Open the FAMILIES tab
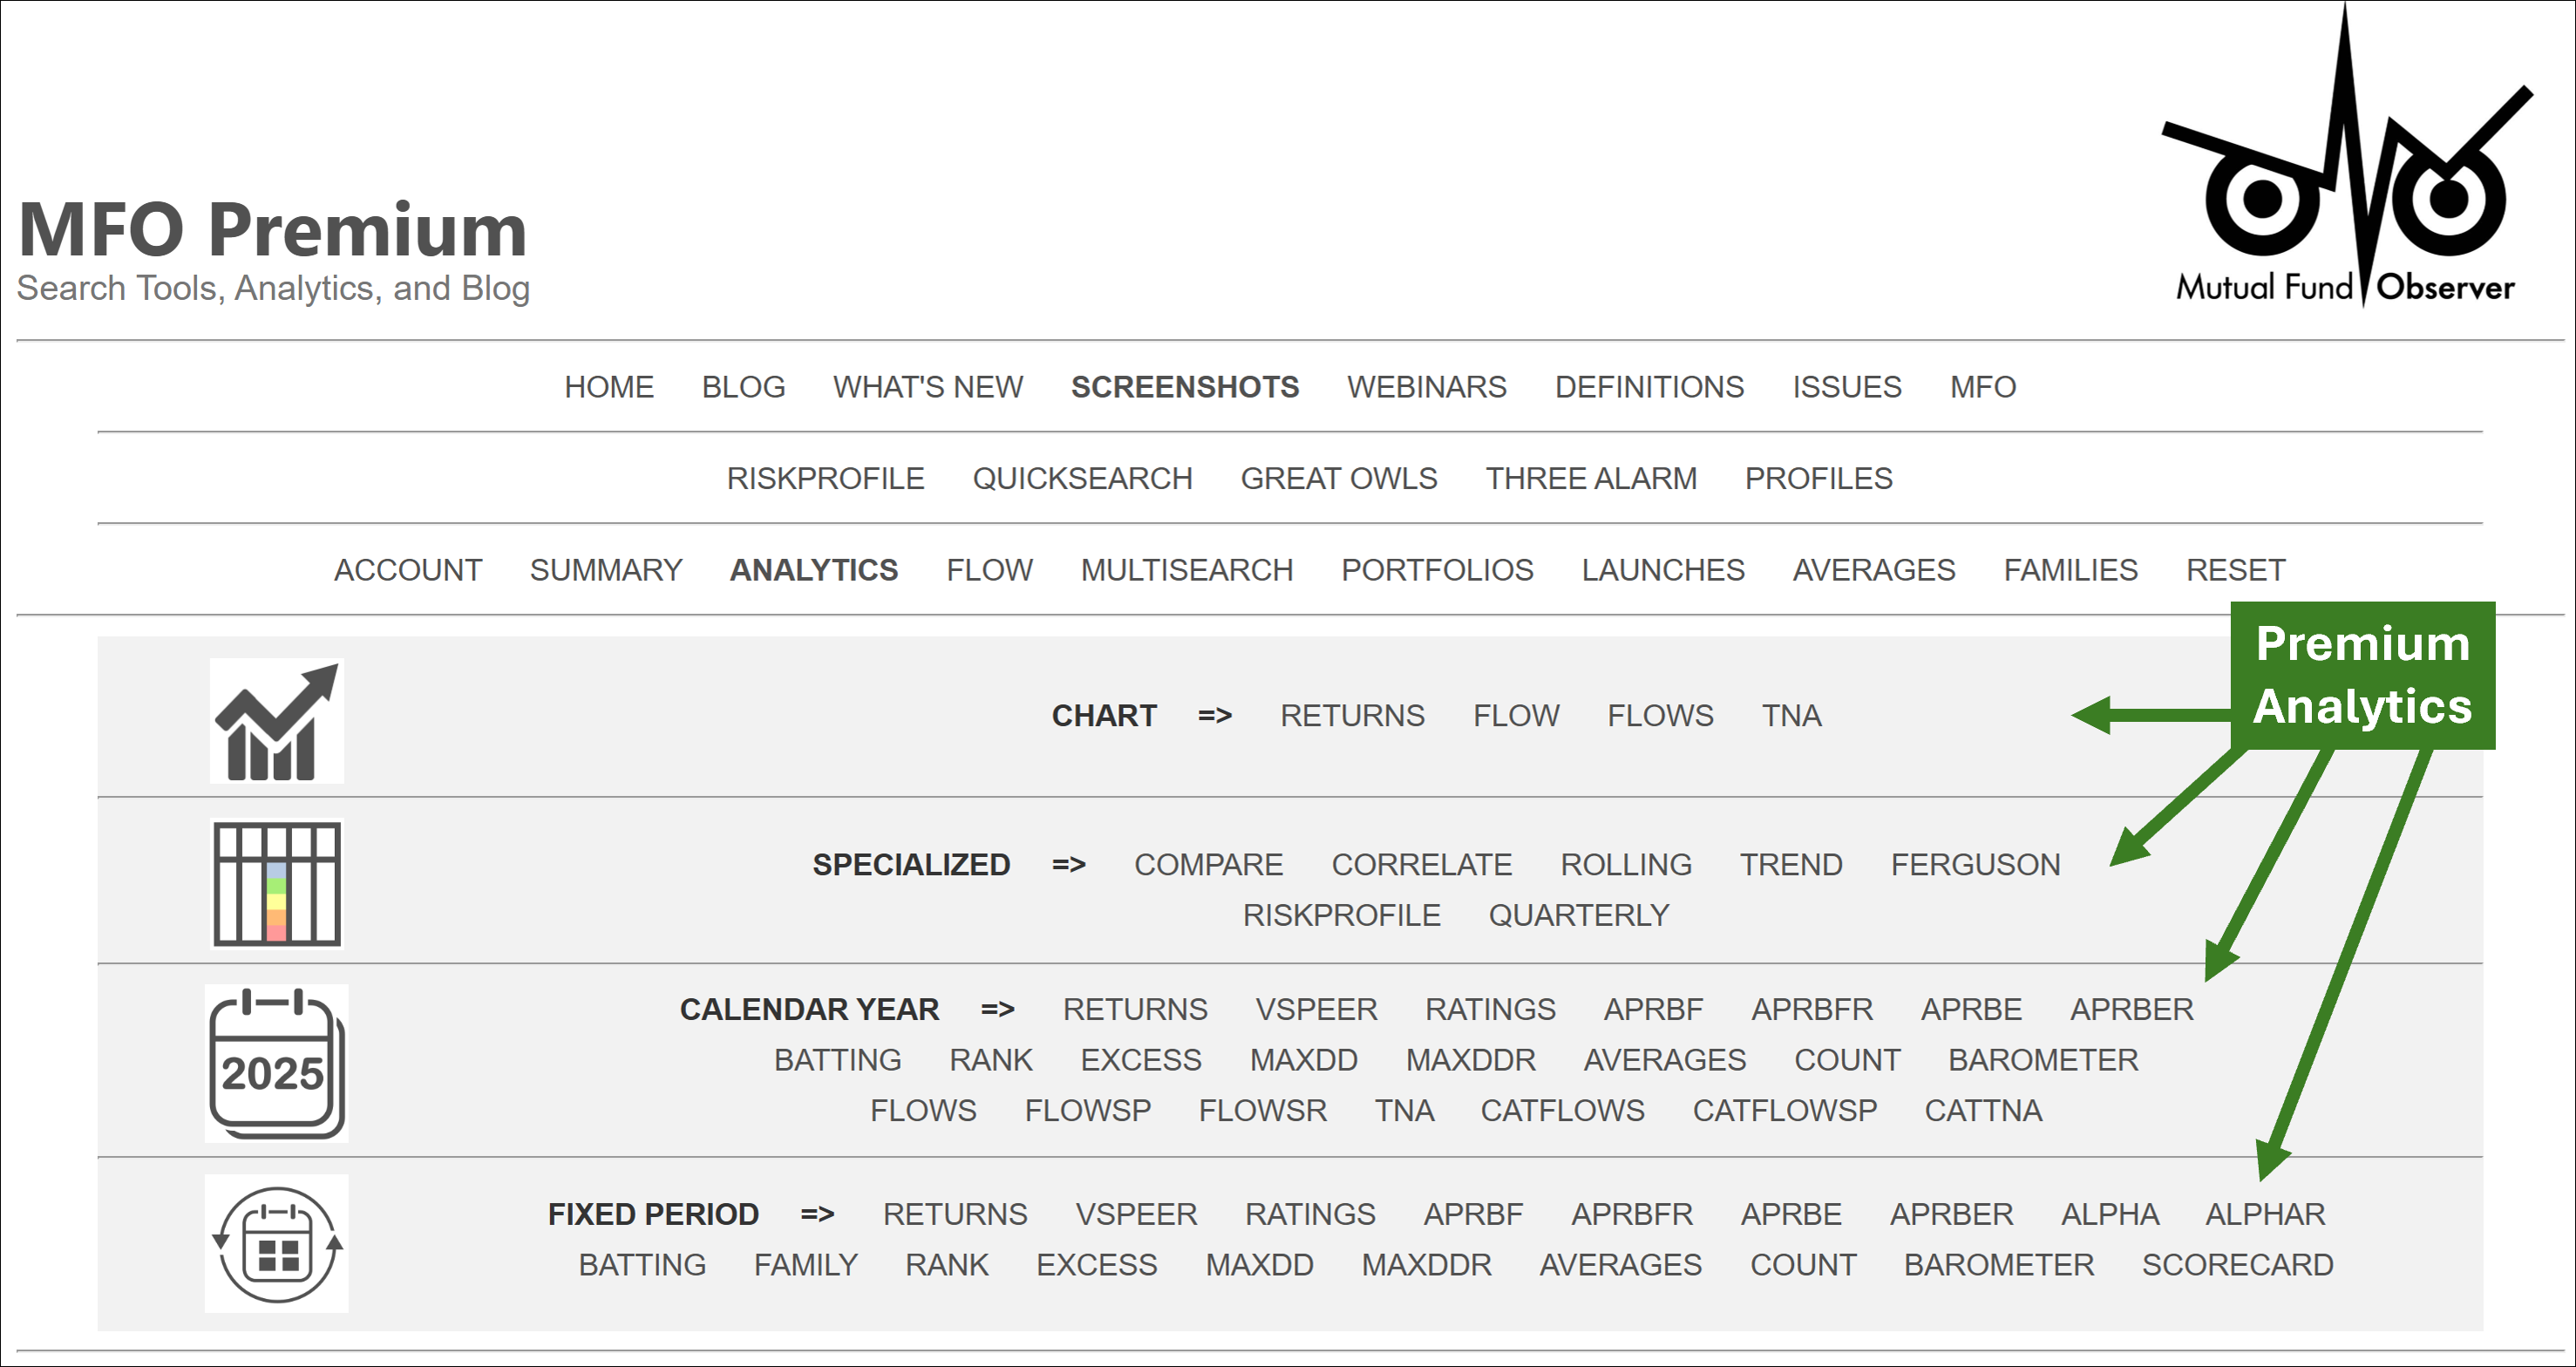 tap(2071, 570)
